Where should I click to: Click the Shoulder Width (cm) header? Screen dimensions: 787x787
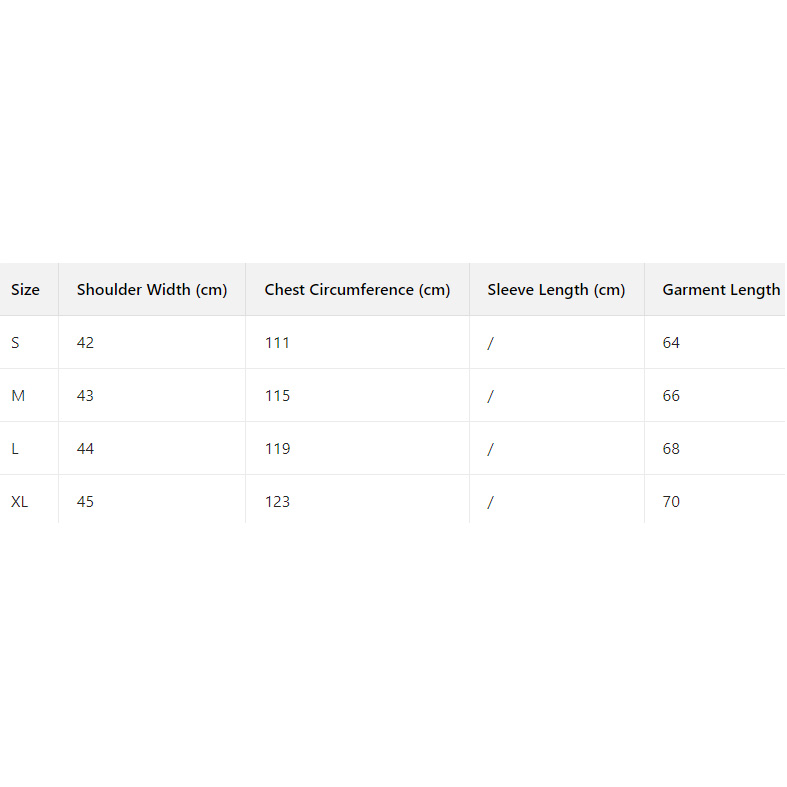[x=152, y=290]
